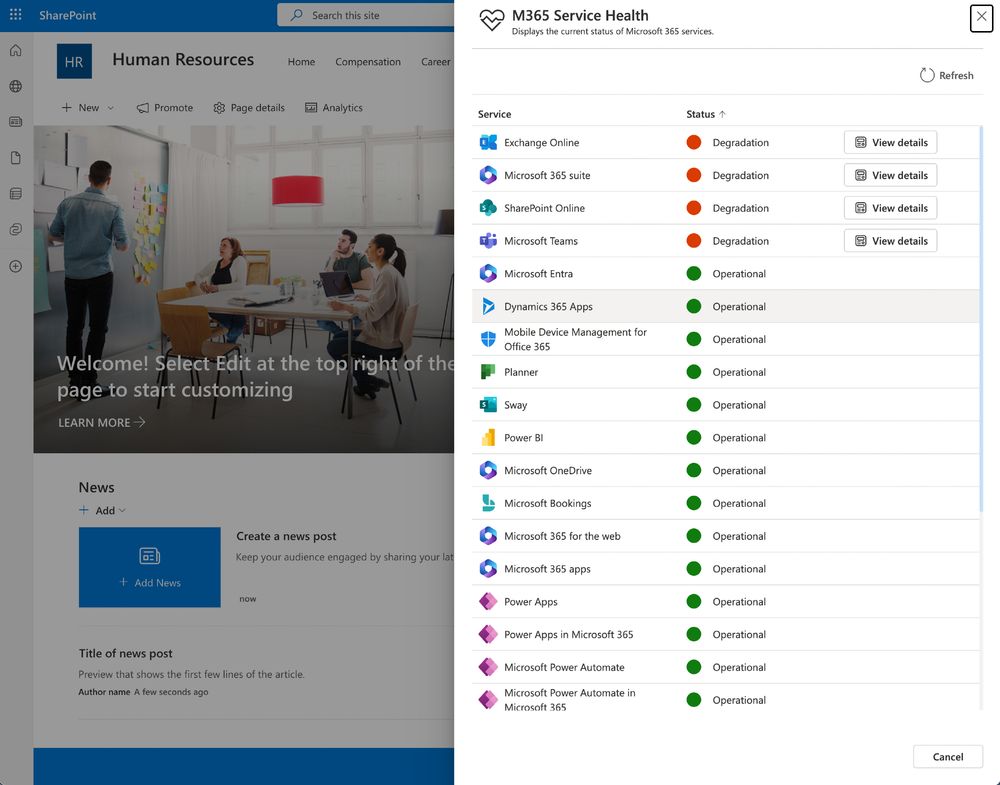Select the Microsoft 365 for the web row
This screenshot has height=785, width=1000.
[x=726, y=536]
